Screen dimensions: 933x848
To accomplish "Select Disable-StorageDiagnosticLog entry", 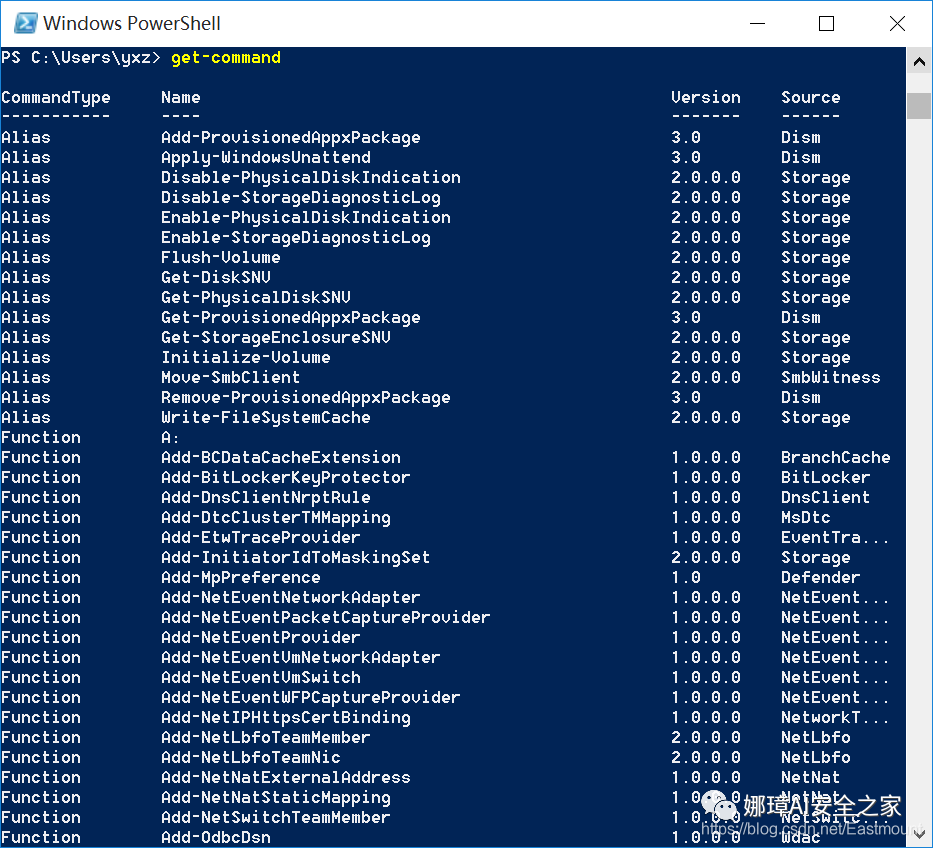I will 300,198.
